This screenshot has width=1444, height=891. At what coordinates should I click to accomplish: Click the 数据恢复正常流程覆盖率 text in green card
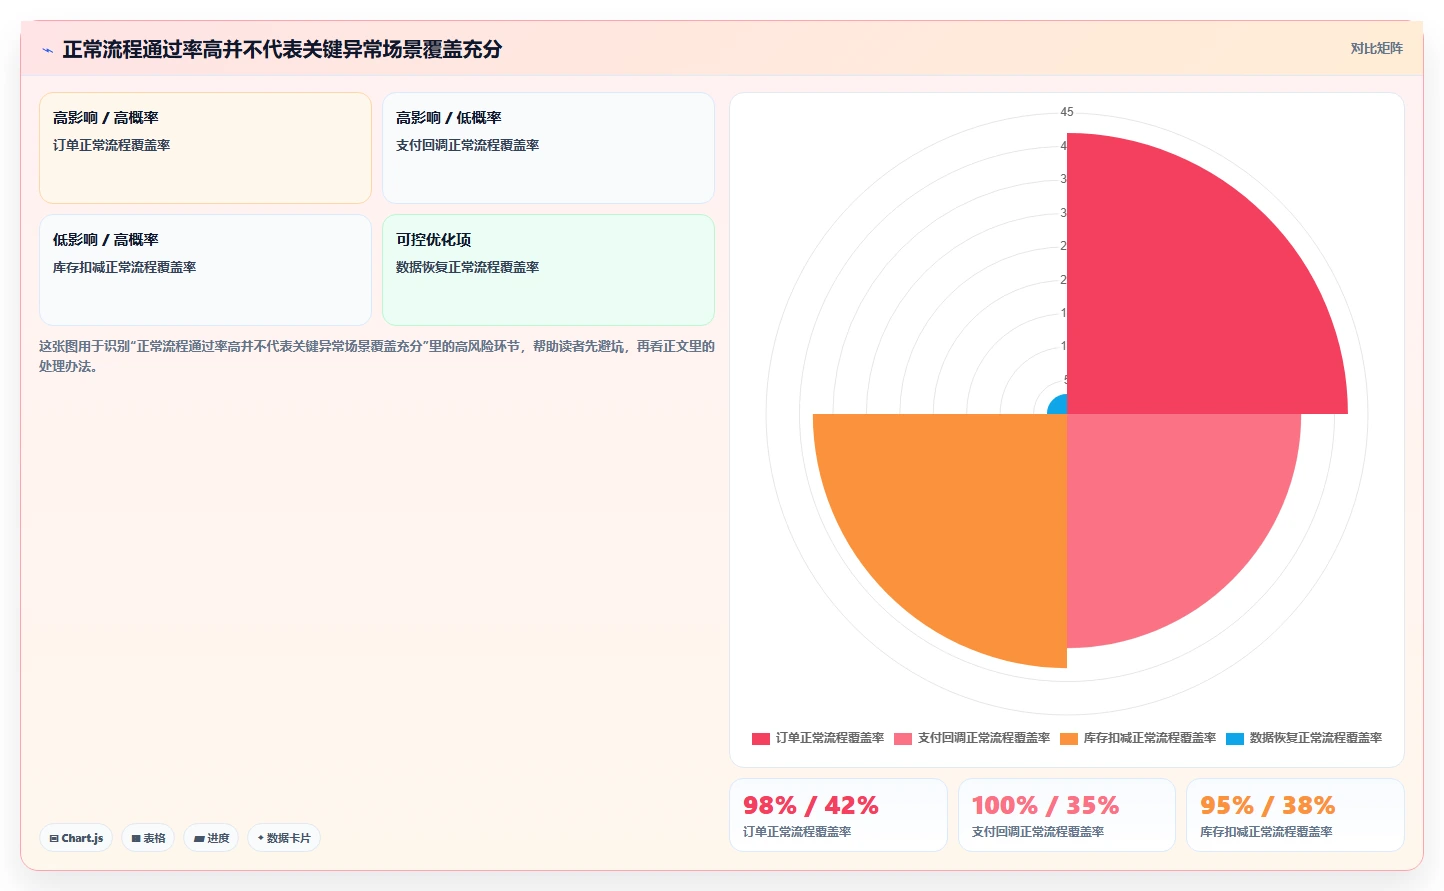pos(468,267)
